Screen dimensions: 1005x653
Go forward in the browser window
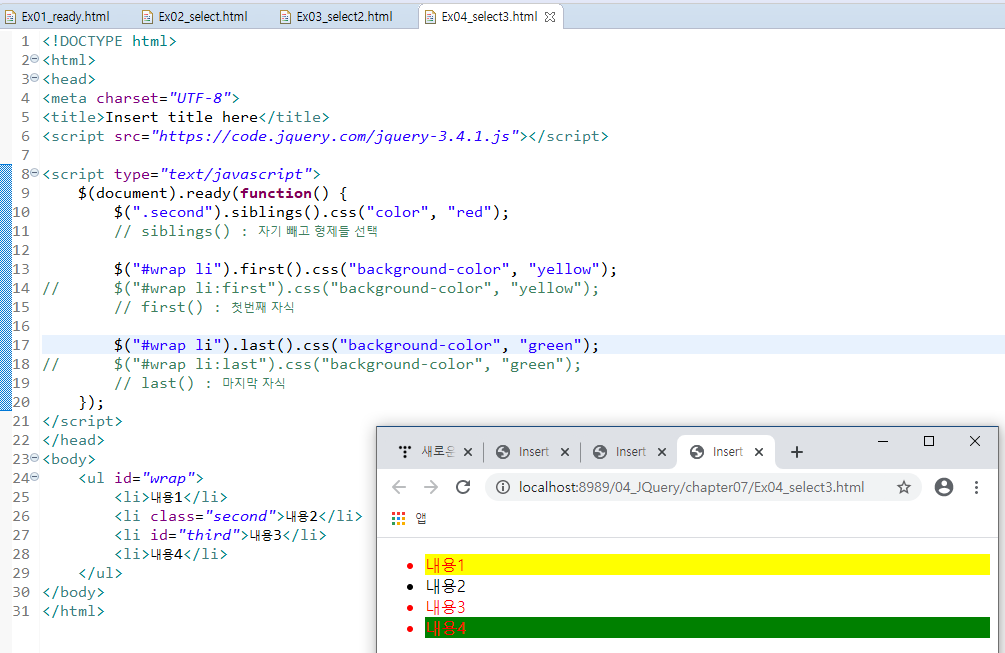pyautogui.click(x=431, y=488)
